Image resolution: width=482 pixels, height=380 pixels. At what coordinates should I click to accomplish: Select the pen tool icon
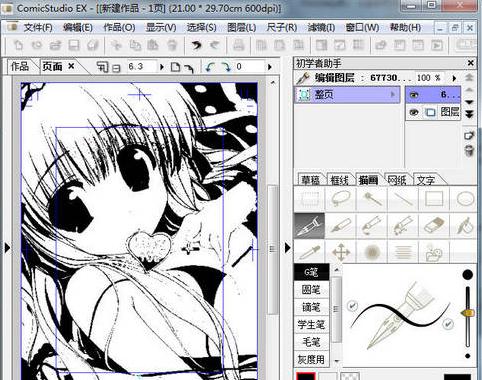point(309,226)
